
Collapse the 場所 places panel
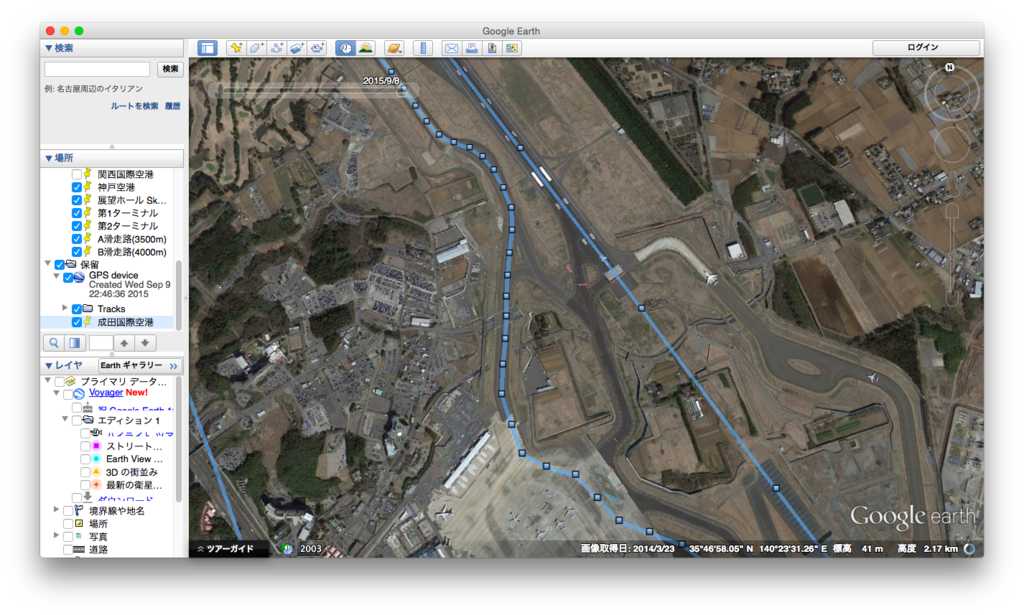click(x=48, y=158)
